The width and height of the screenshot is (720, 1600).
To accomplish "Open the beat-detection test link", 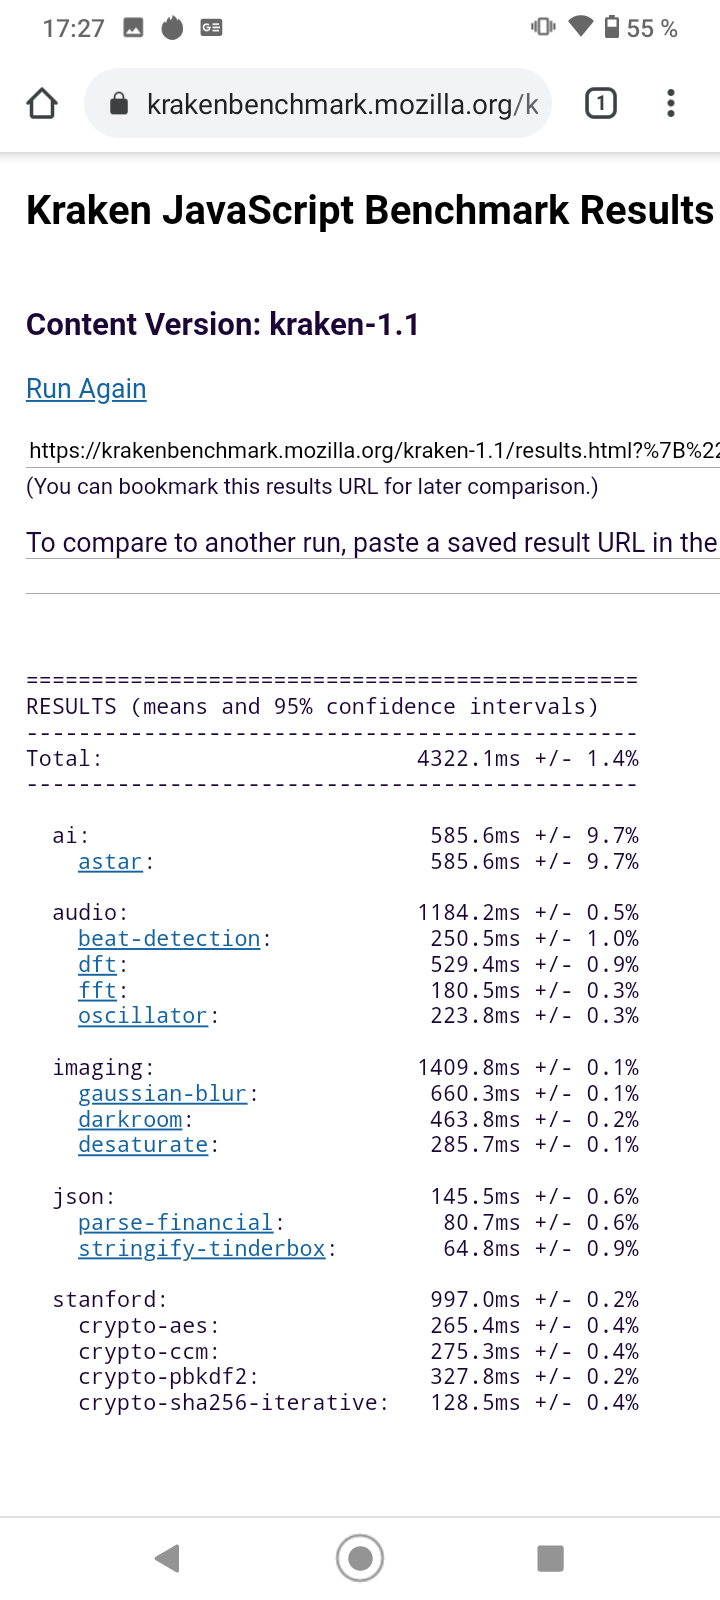I will tap(169, 939).
